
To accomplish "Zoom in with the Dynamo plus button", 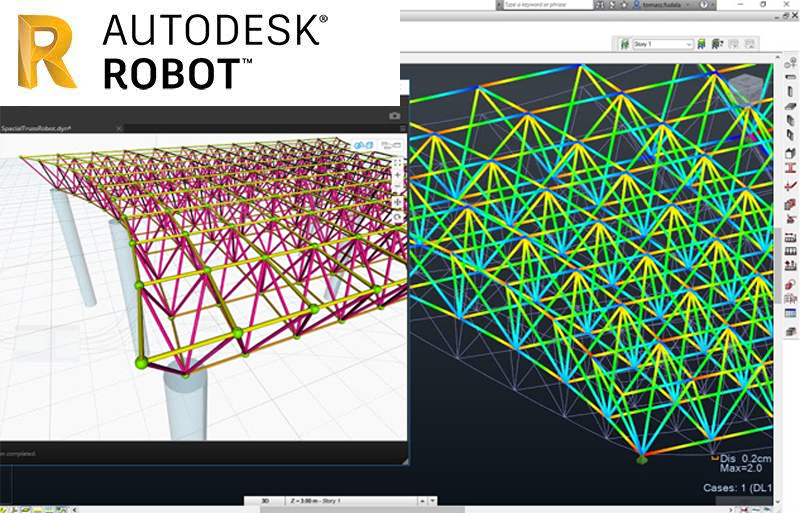I will (397, 175).
